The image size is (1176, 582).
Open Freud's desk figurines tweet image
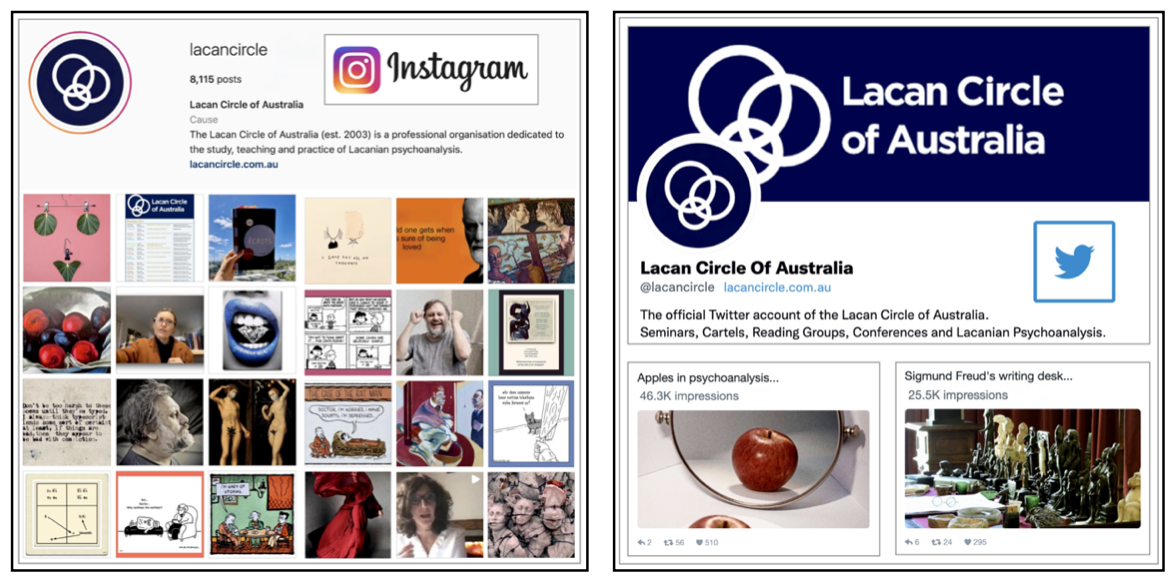point(1023,469)
